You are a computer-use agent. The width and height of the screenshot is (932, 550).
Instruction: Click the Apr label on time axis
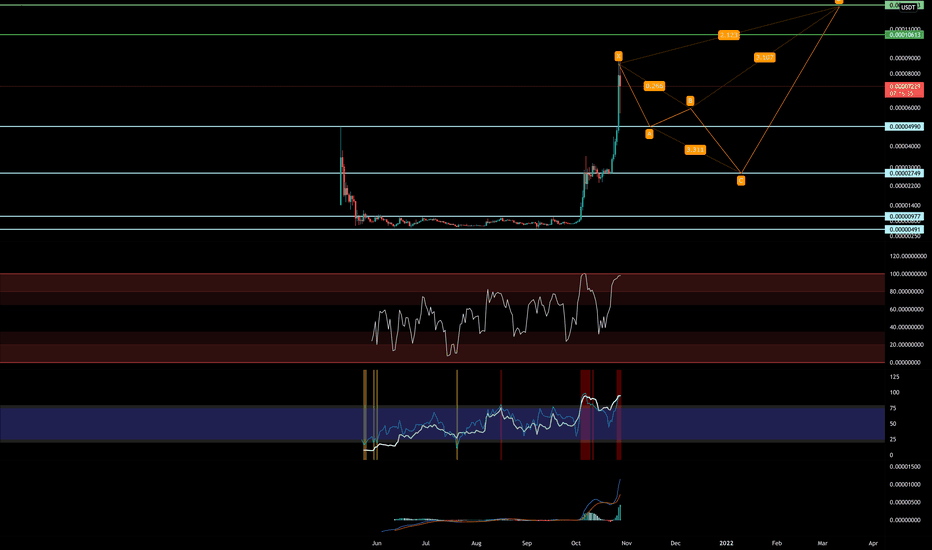pos(873,543)
